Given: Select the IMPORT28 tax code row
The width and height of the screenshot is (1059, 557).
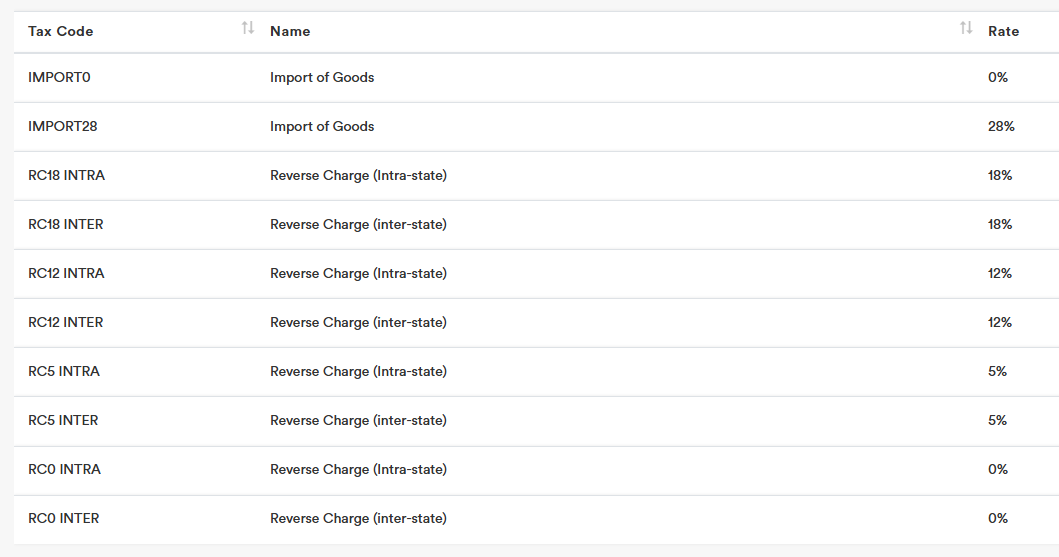Looking at the screenshot, I should [x=63, y=126].
